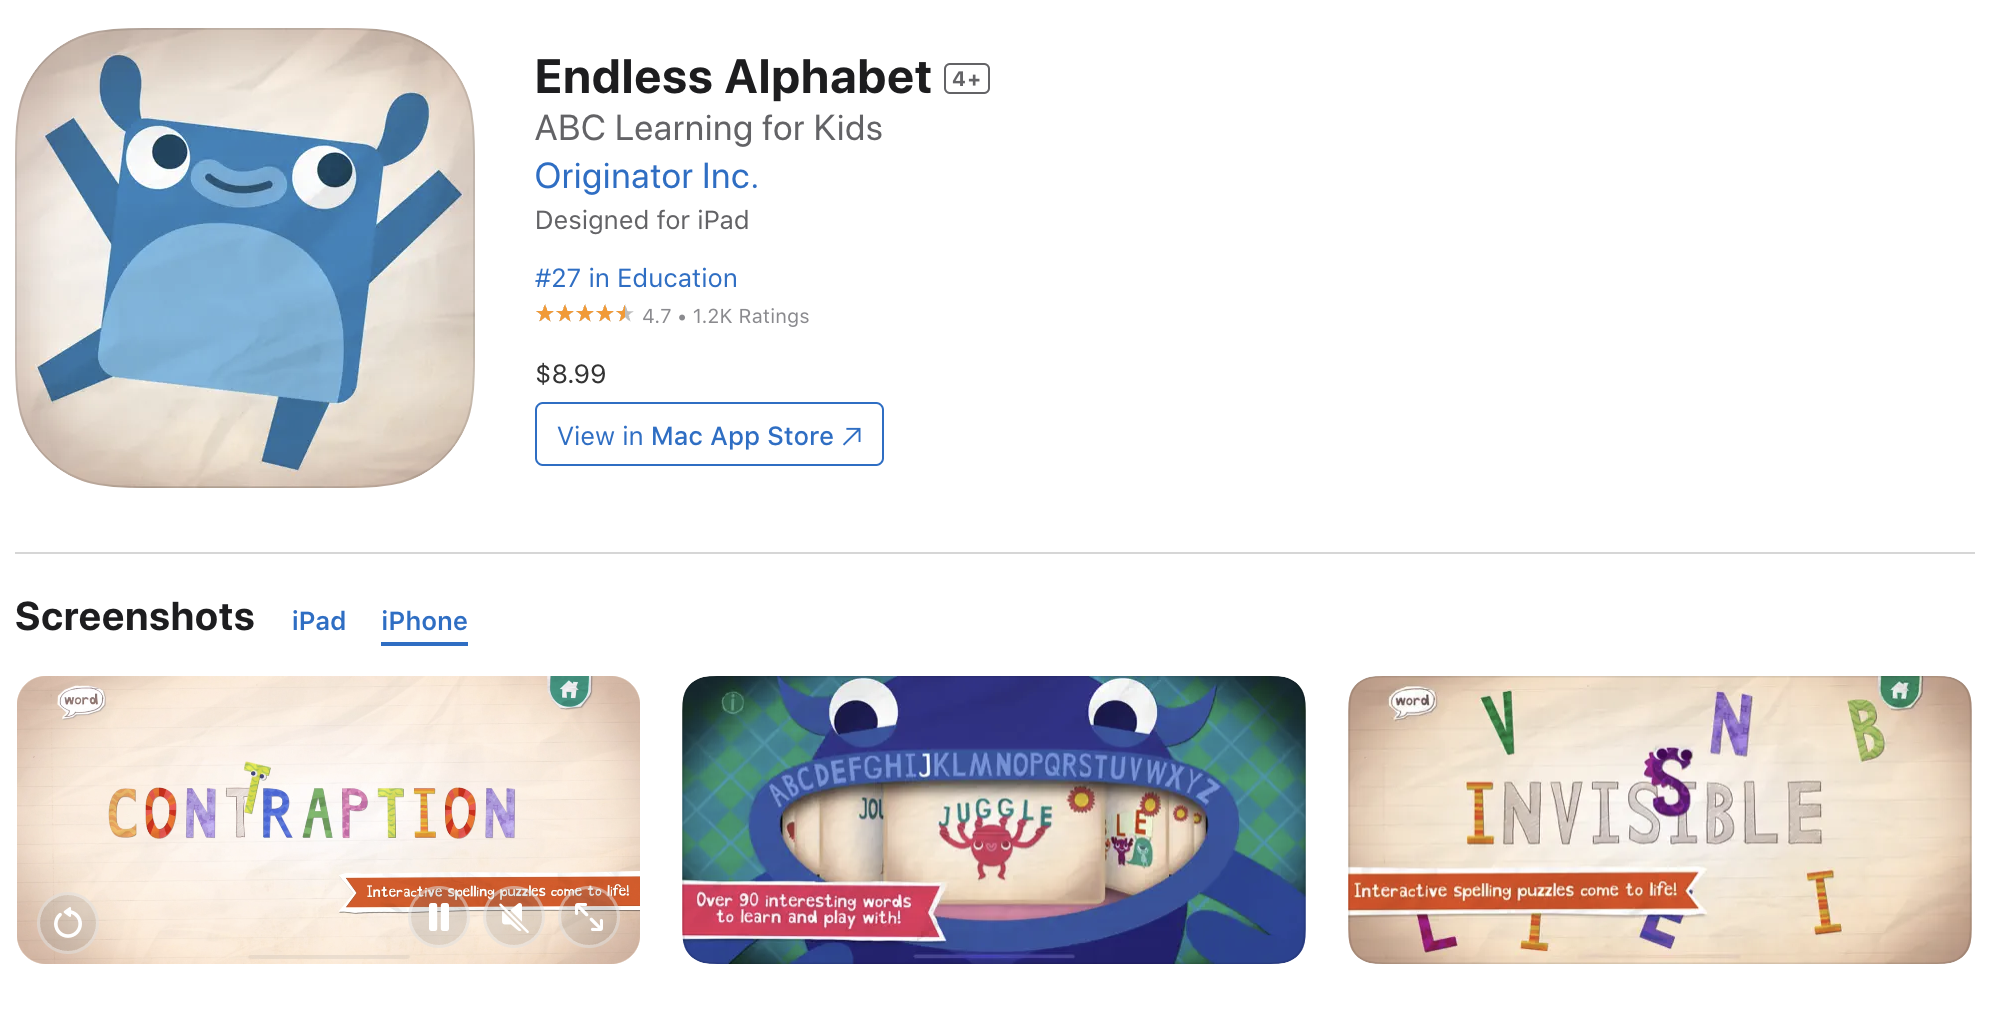Click the 4+ age rating badge
This screenshot has width=2004, height=1014.
[x=967, y=79]
